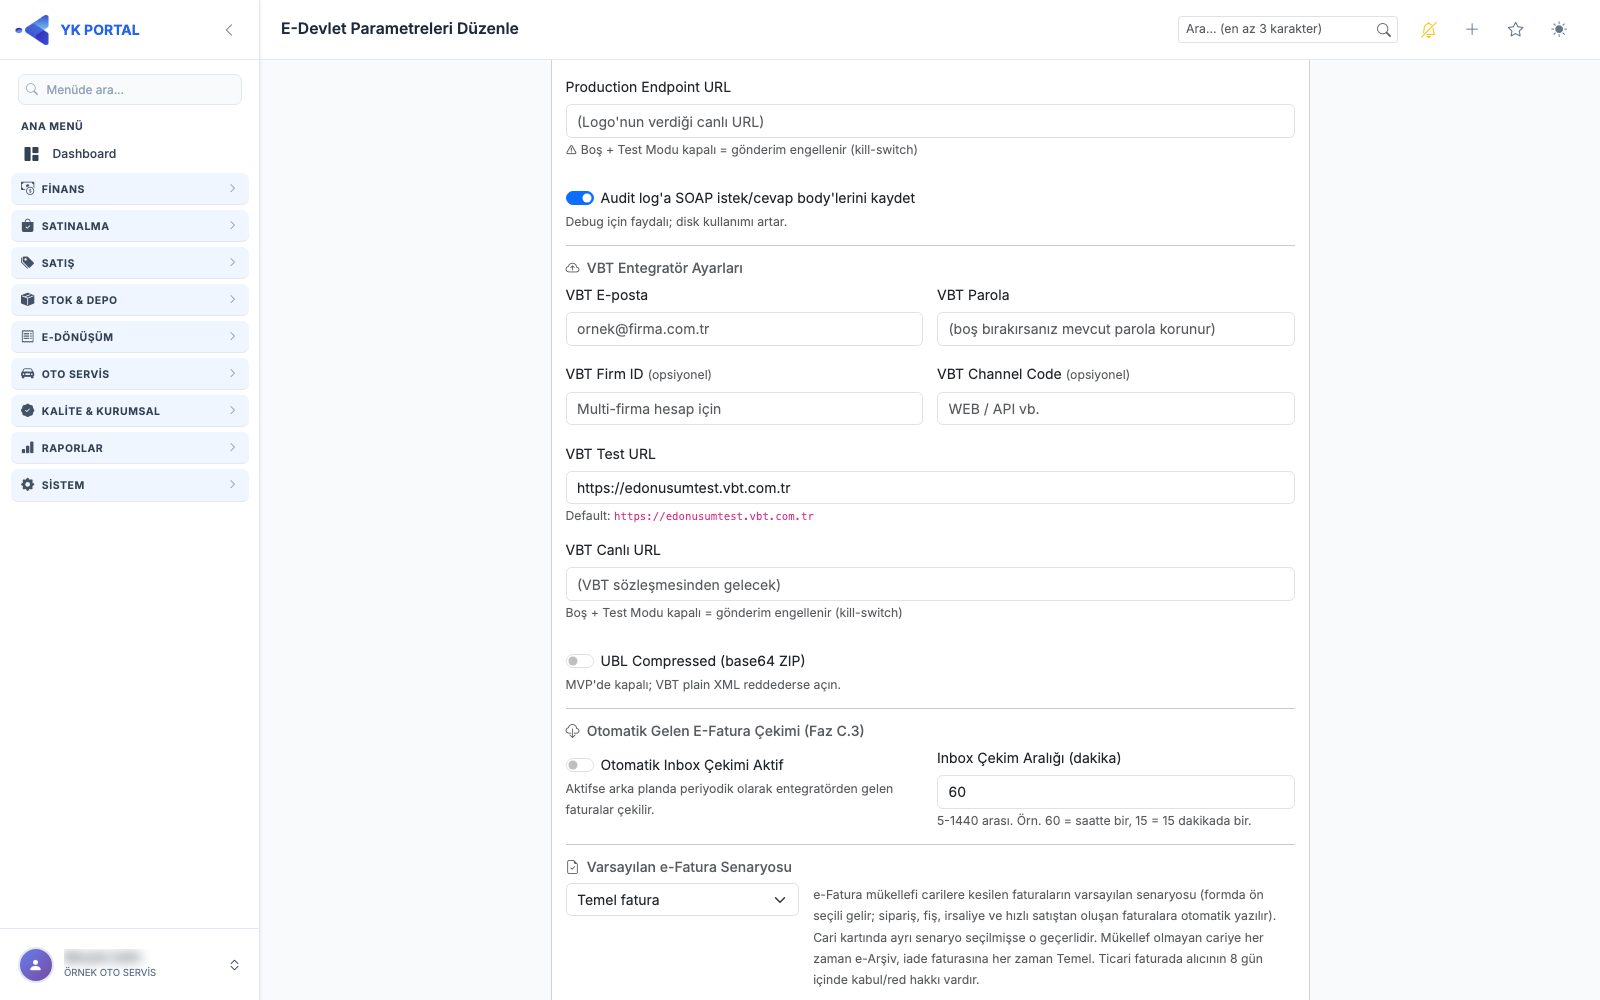Enable UBL Compressed (base64 ZIP) toggle
The height and width of the screenshot is (1000, 1600).
580,661
